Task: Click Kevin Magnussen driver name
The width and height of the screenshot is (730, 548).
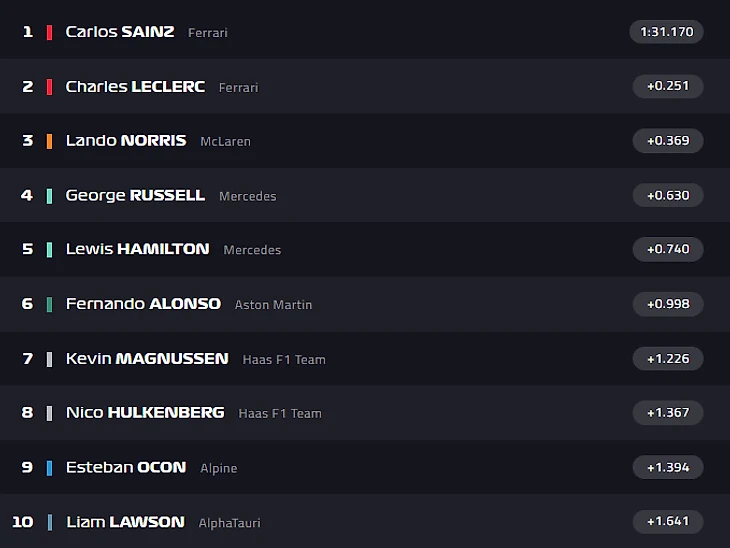Action: pos(147,358)
